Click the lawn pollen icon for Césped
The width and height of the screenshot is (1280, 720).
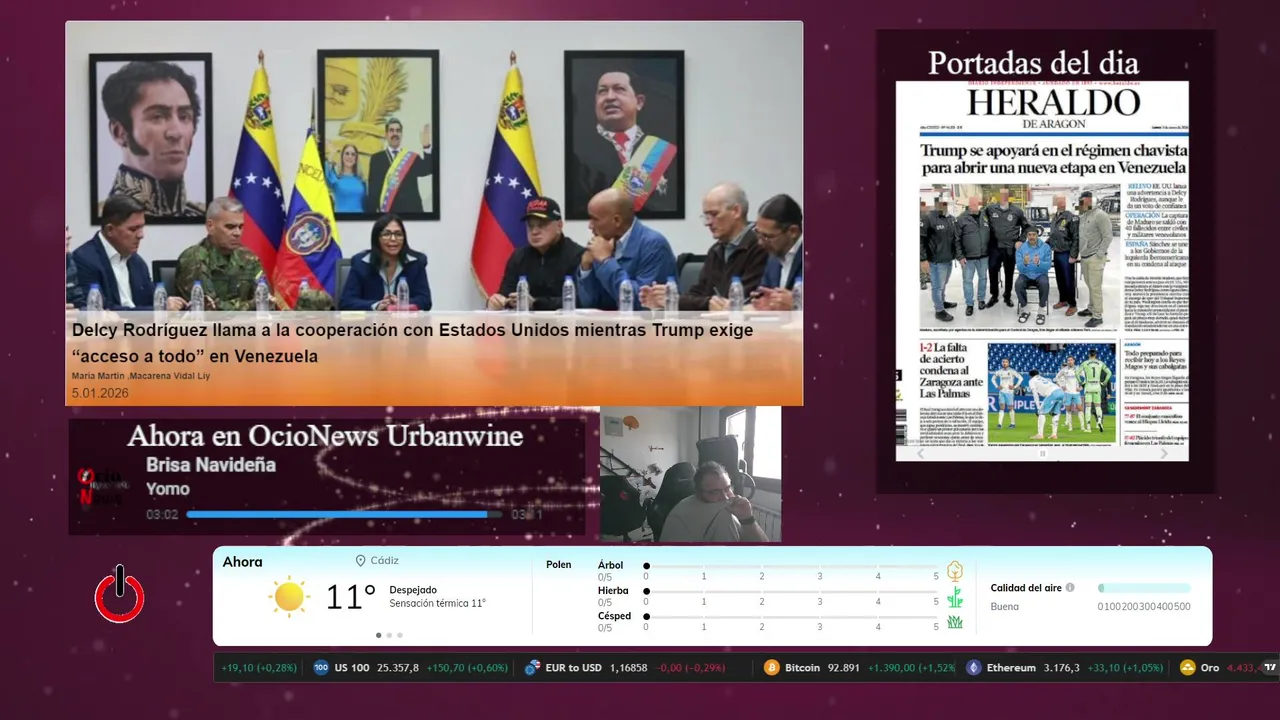(x=955, y=622)
